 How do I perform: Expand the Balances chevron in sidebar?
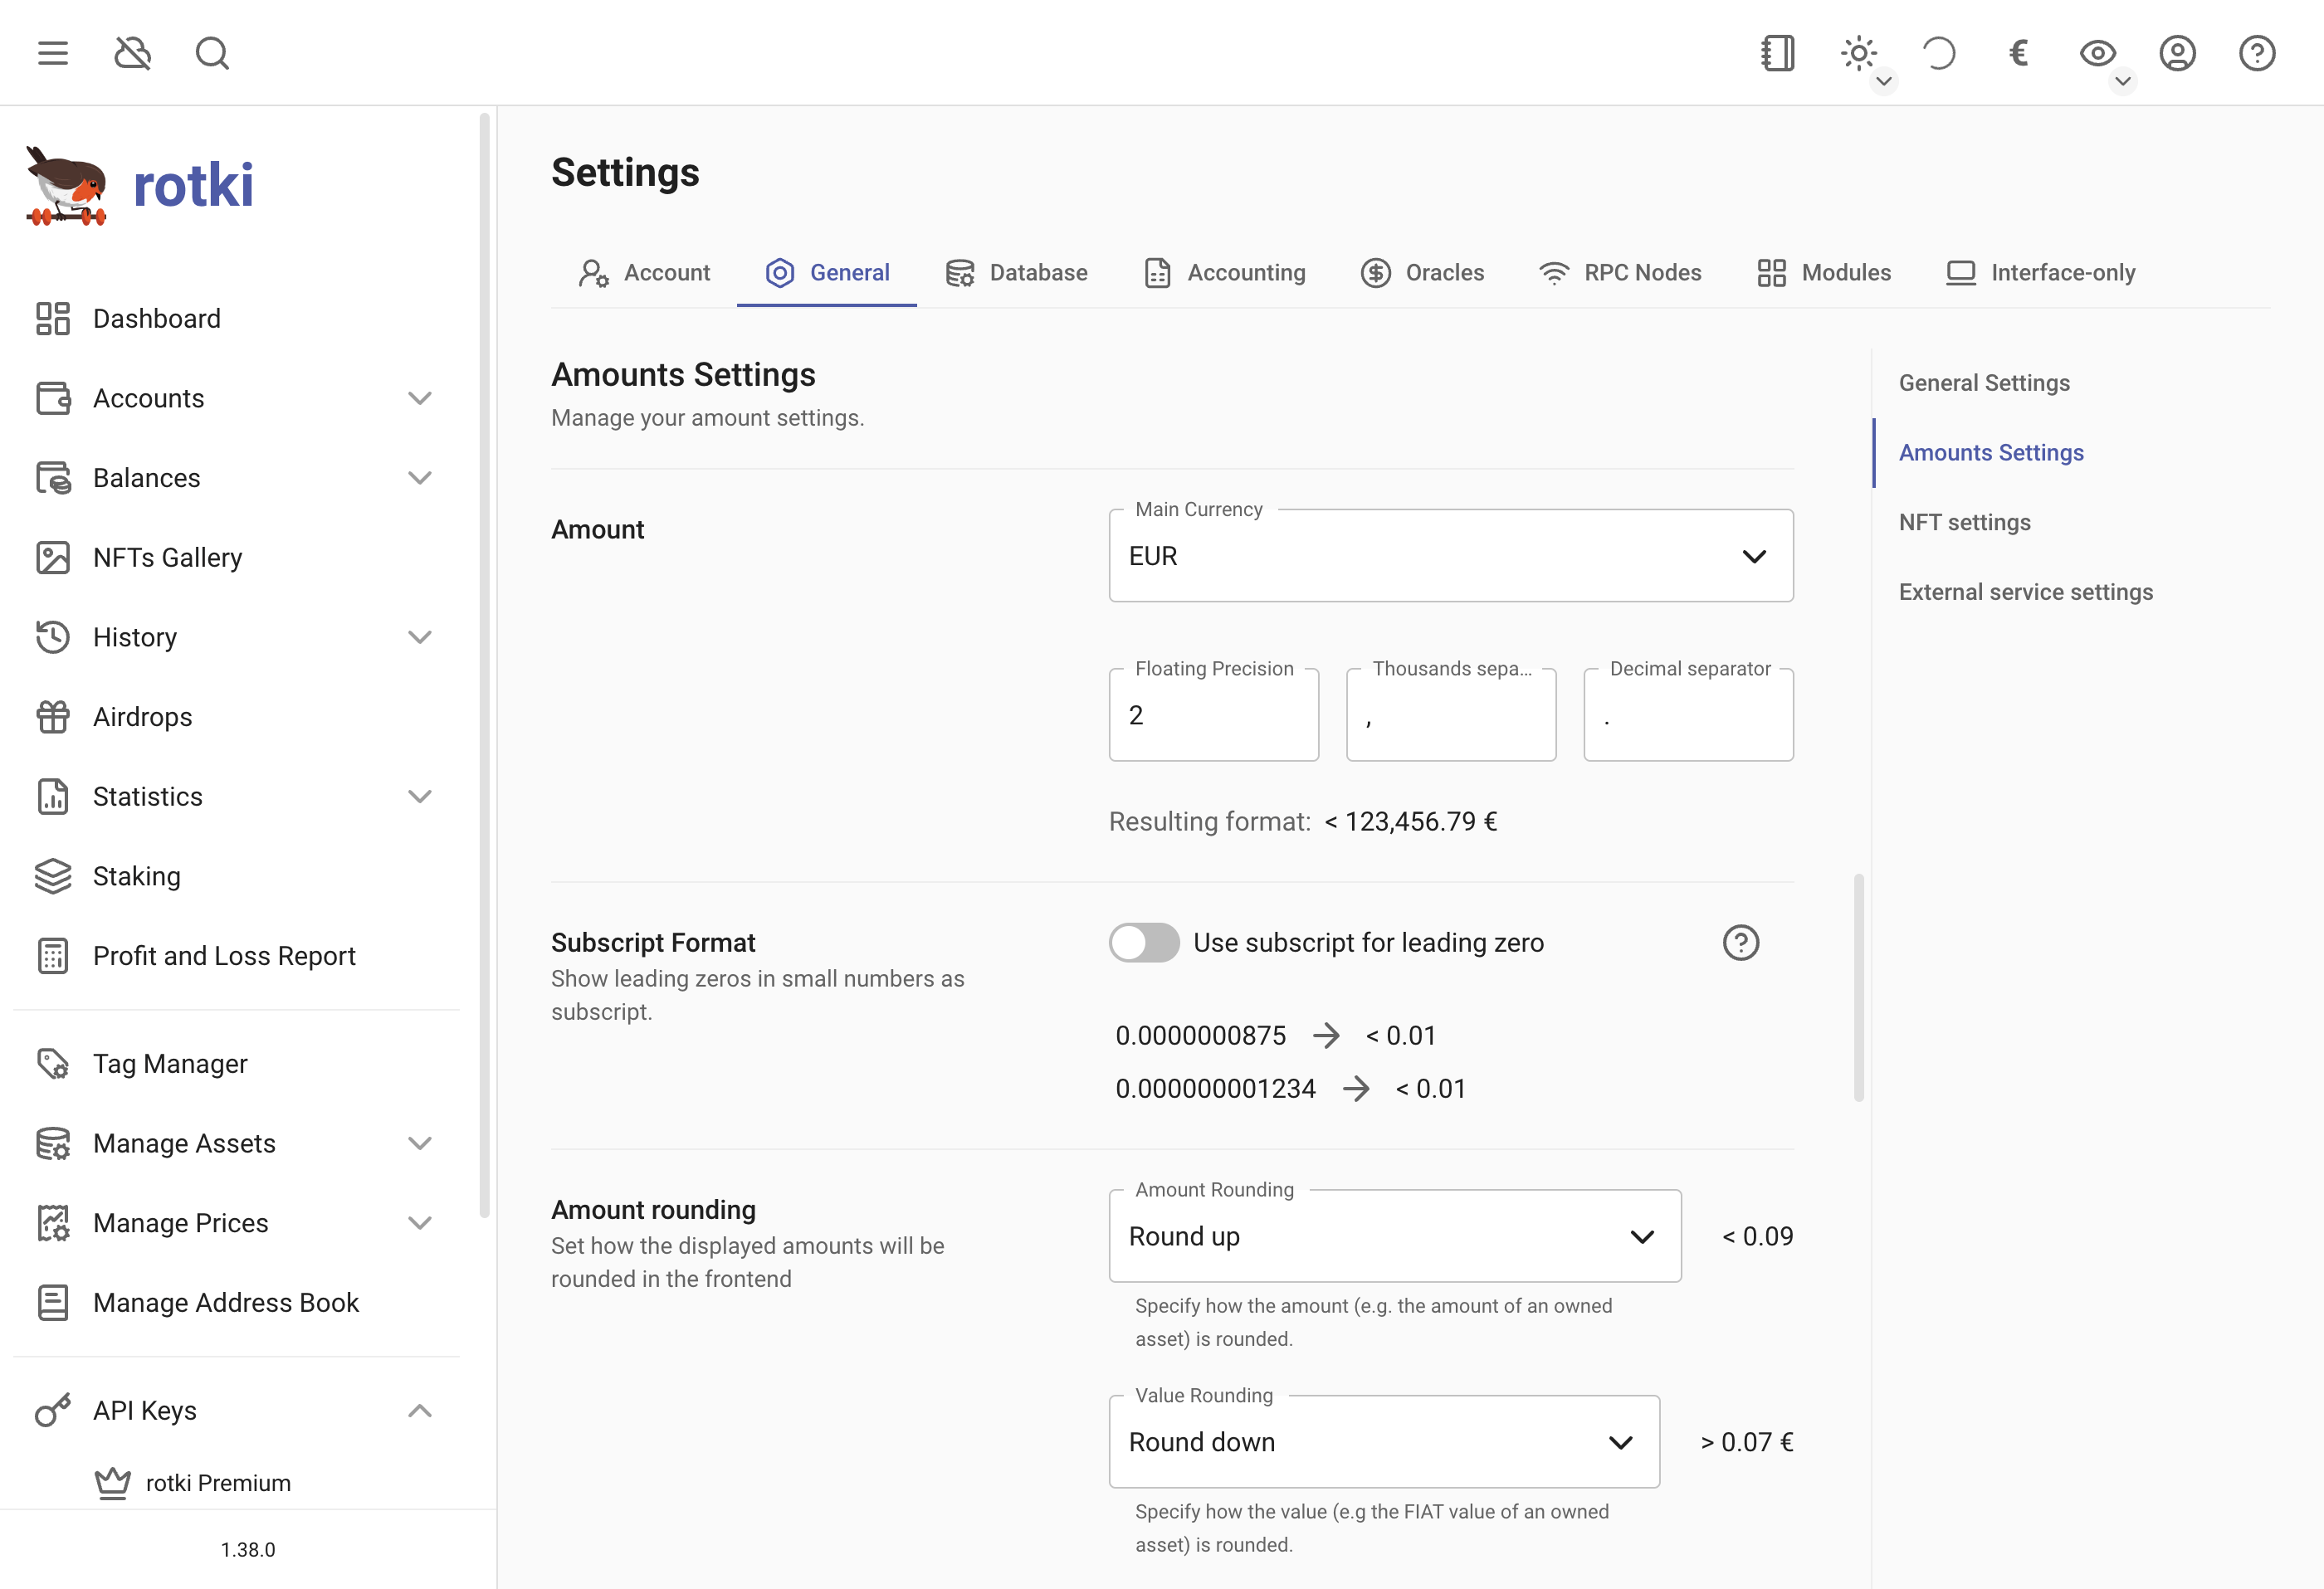pyautogui.click(x=420, y=478)
